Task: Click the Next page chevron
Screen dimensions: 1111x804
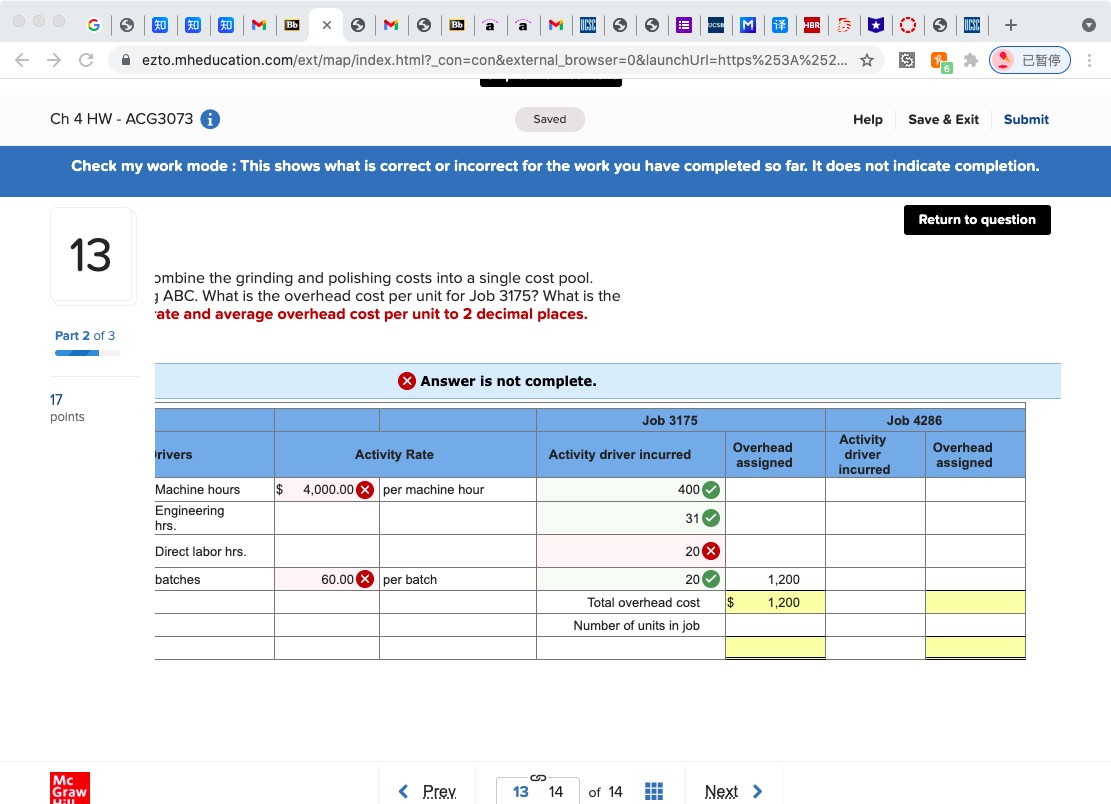Action: point(757,791)
